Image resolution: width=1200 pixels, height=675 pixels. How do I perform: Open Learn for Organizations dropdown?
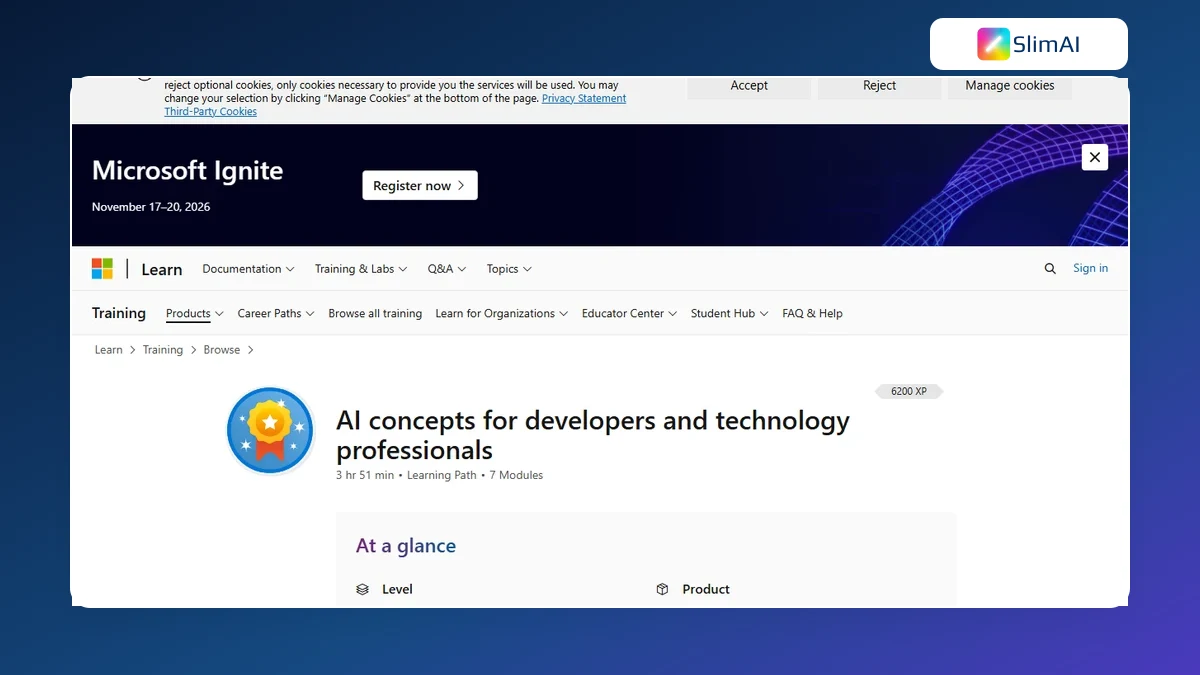[x=502, y=314]
